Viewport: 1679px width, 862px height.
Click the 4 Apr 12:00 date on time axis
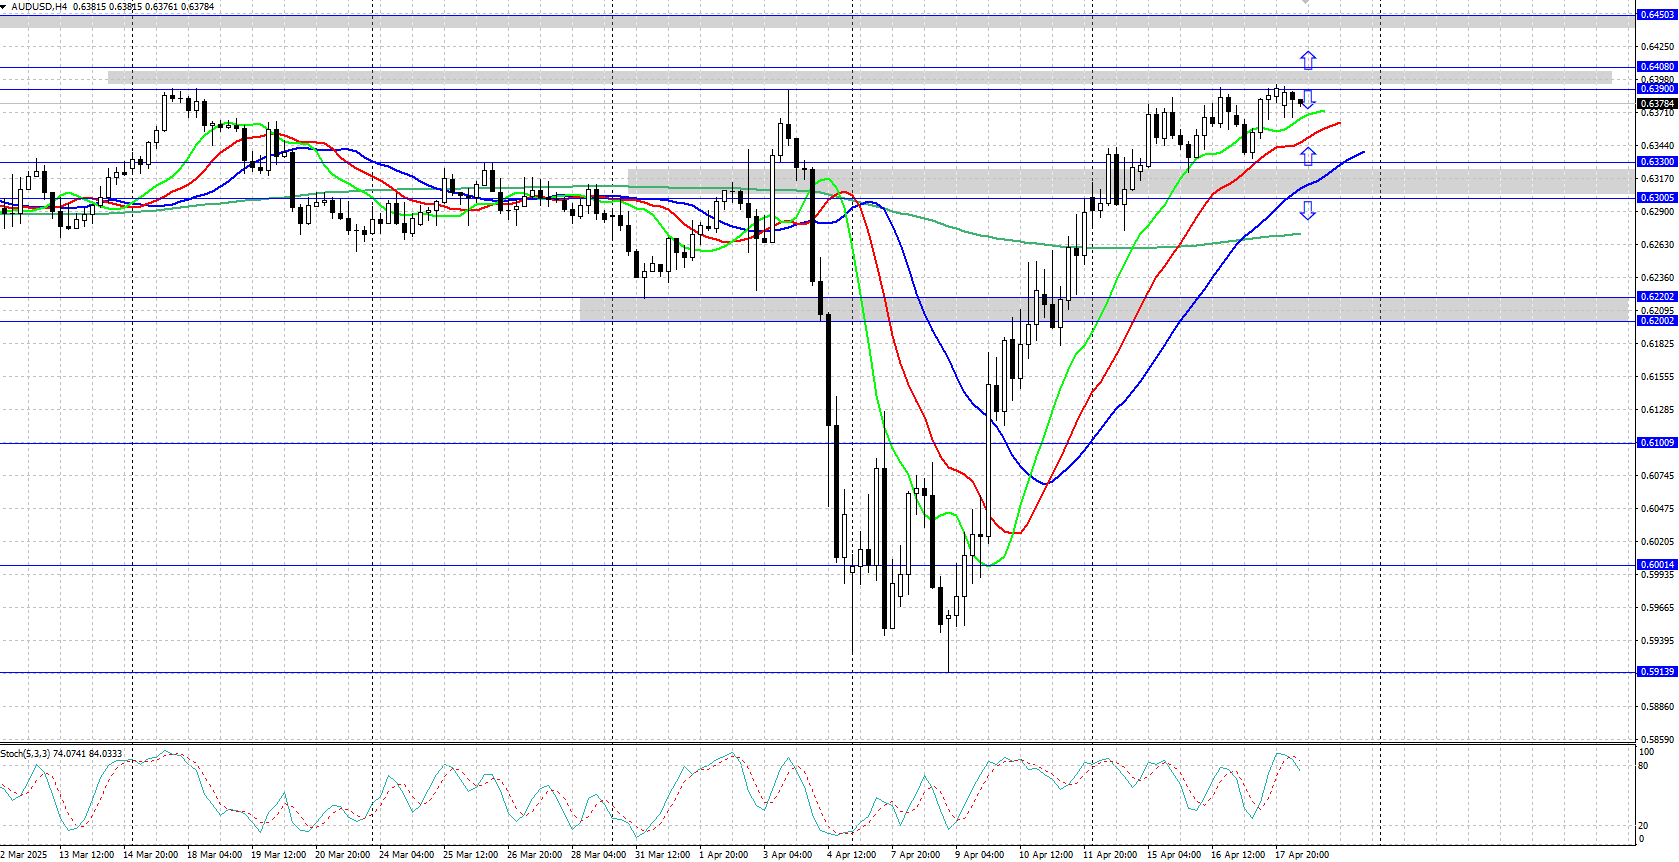pos(851,855)
